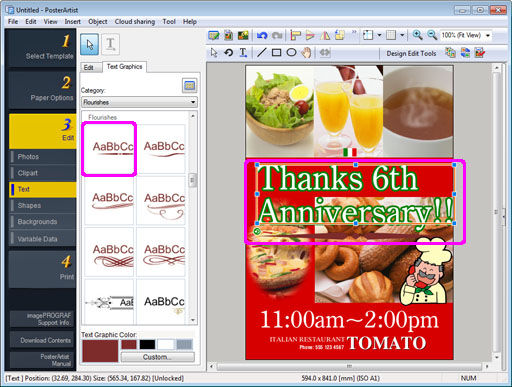Click the Custom... color button
This screenshot has width=512, height=387.
[x=157, y=357]
